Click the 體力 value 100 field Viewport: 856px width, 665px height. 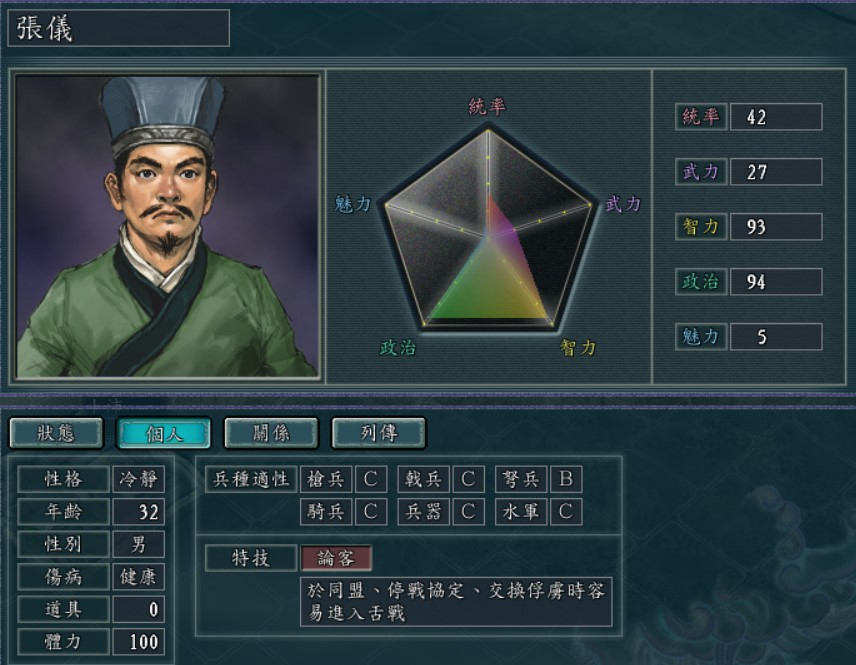138,642
